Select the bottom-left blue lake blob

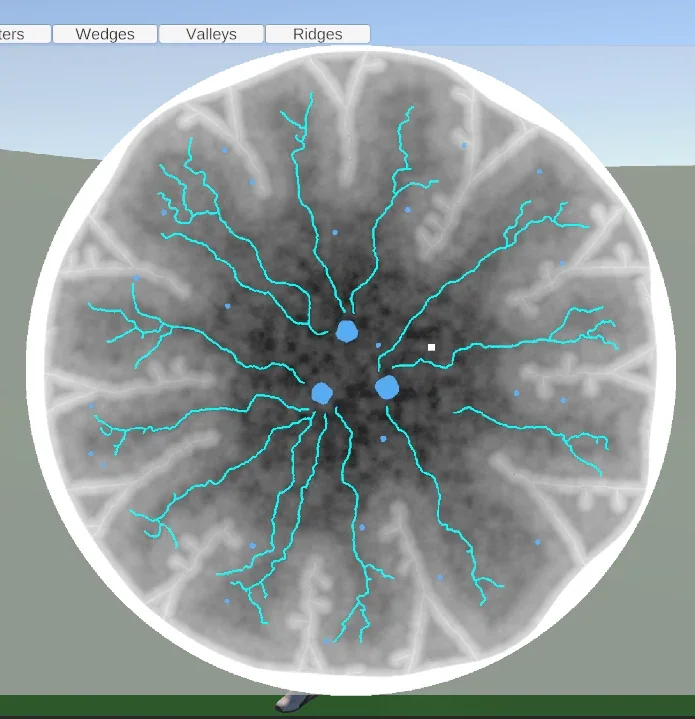coord(322,393)
